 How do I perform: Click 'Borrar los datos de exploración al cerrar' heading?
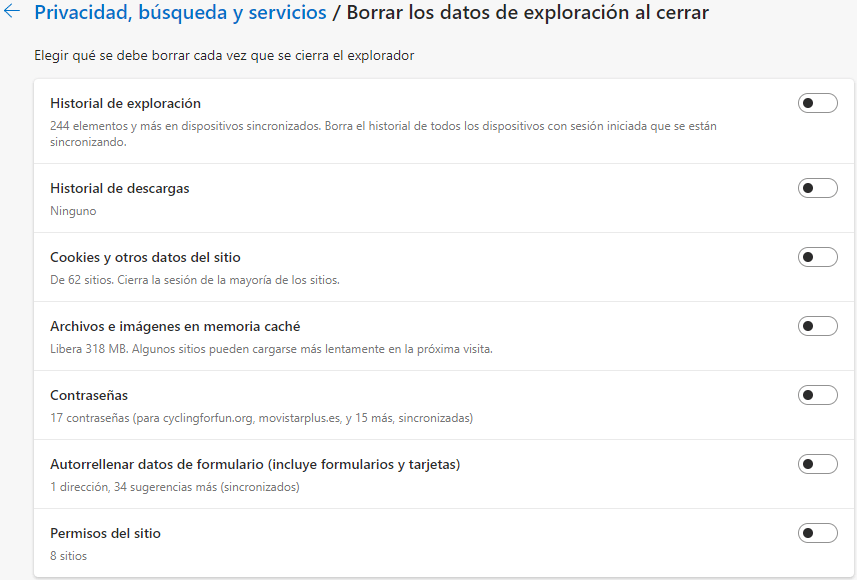(527, 13)
